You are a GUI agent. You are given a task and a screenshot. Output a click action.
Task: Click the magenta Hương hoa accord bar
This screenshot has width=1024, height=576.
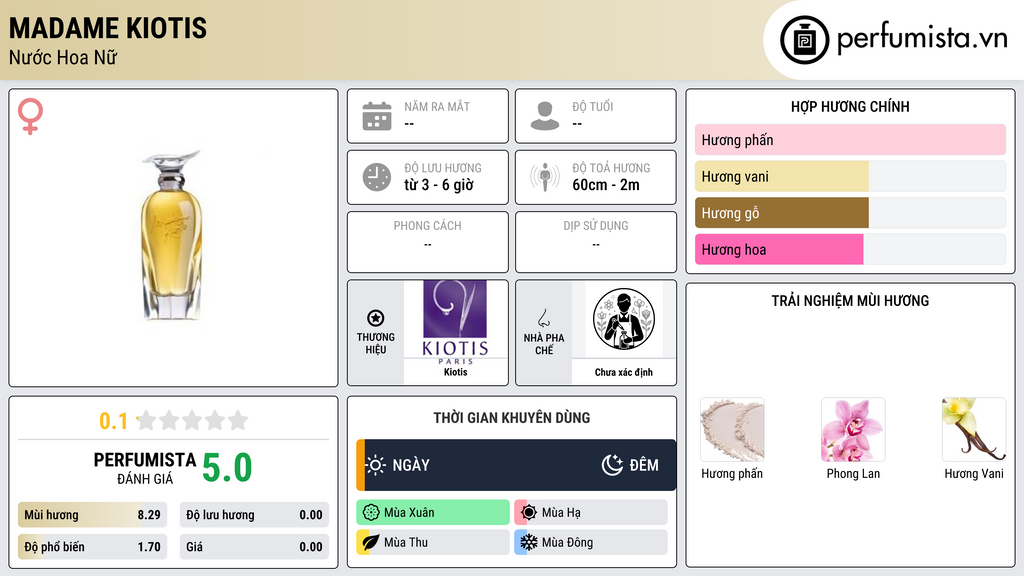(x=779, y=249)
